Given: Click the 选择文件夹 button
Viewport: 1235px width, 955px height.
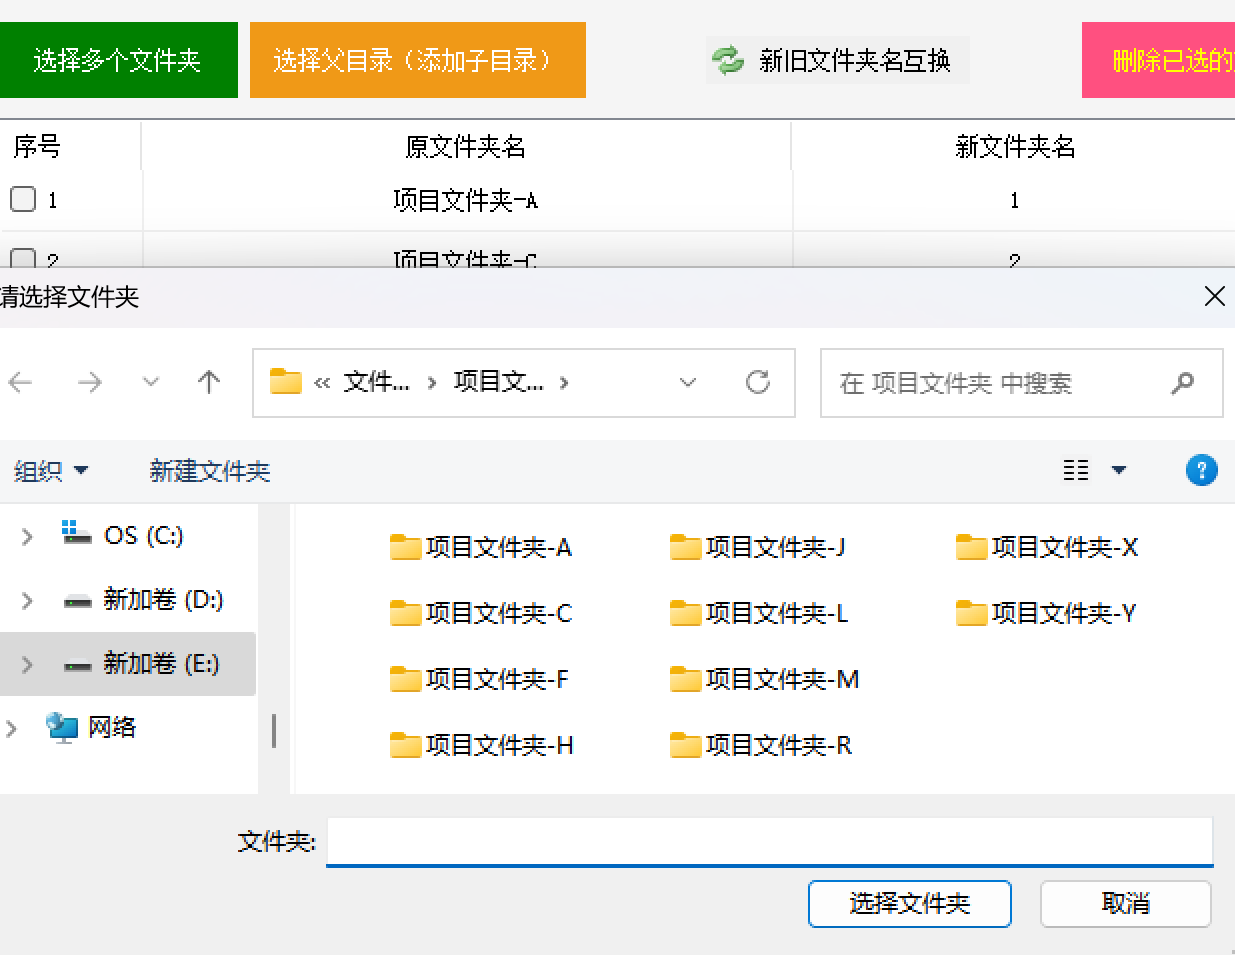Looking at the screenshot, I should pyautogui.click(x=909, y=903).
